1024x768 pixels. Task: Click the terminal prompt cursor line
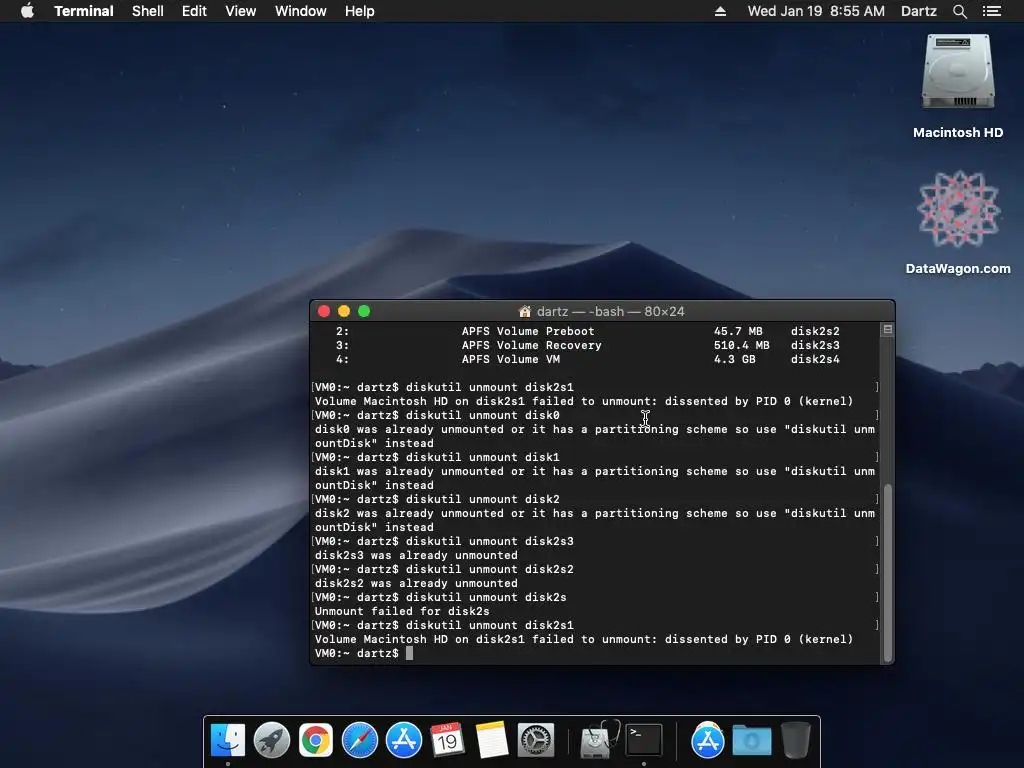[364, 653]
